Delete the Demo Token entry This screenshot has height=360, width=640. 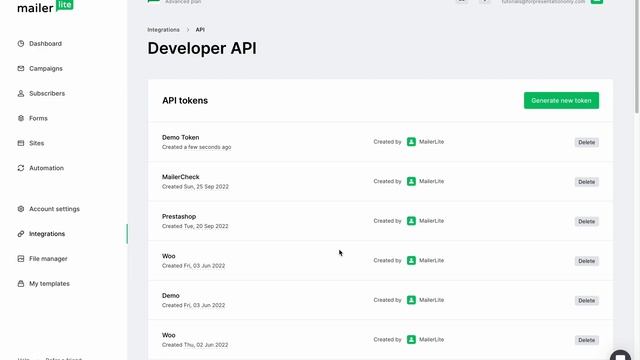pos(587,142)
